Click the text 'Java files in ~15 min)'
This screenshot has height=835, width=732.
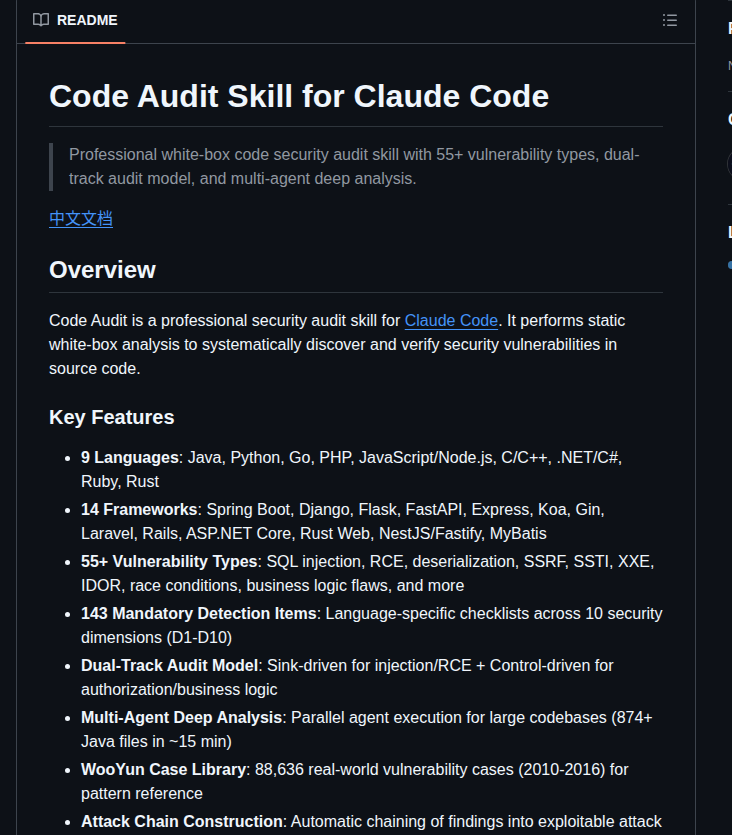click(x=156, y=741)
